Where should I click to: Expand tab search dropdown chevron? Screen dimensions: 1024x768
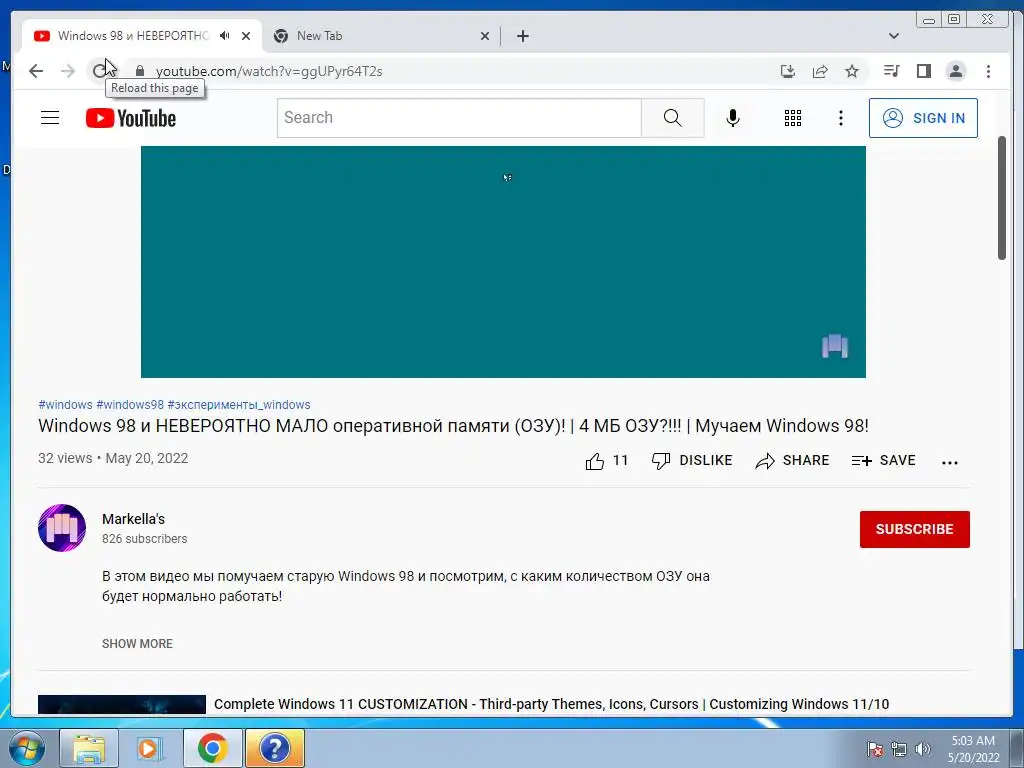pos(894,36)
